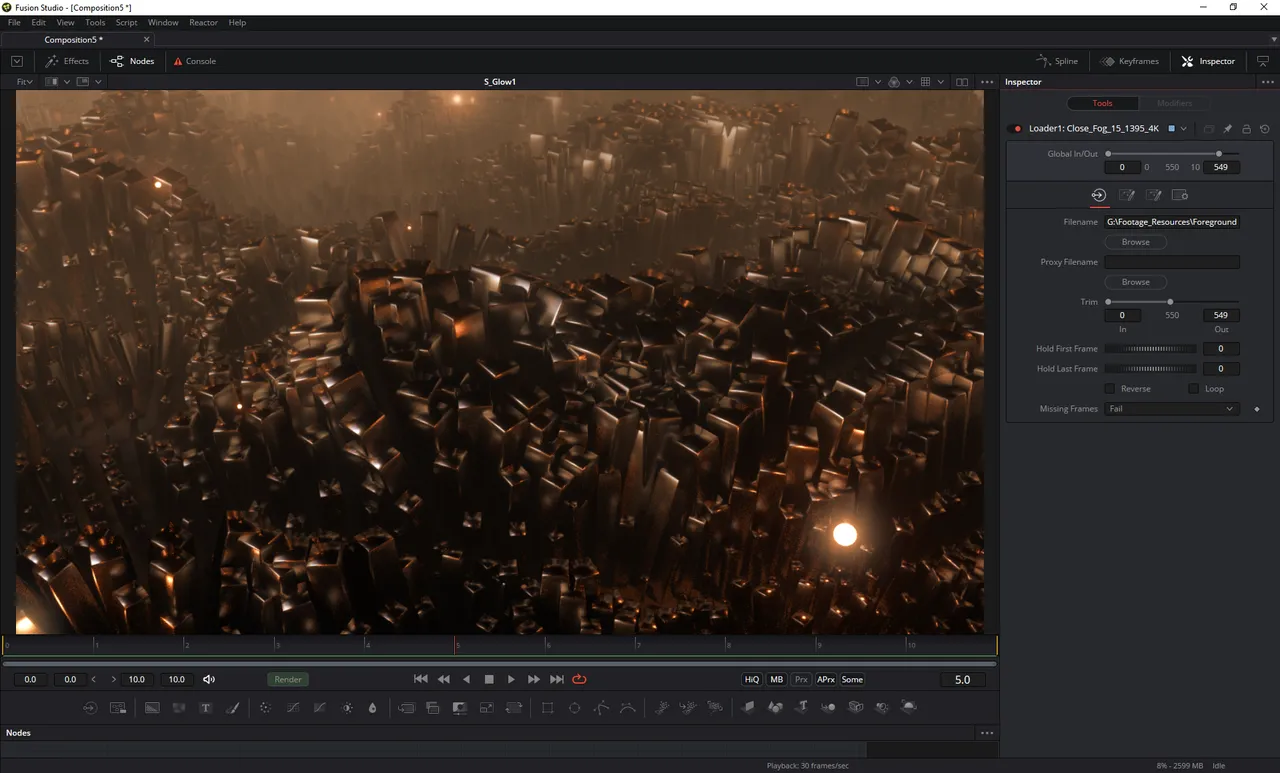The width and height of the screenshot is (1280, 773).
Task: Add a Loader node from the toolbar
Action: (x=90, y=707)
